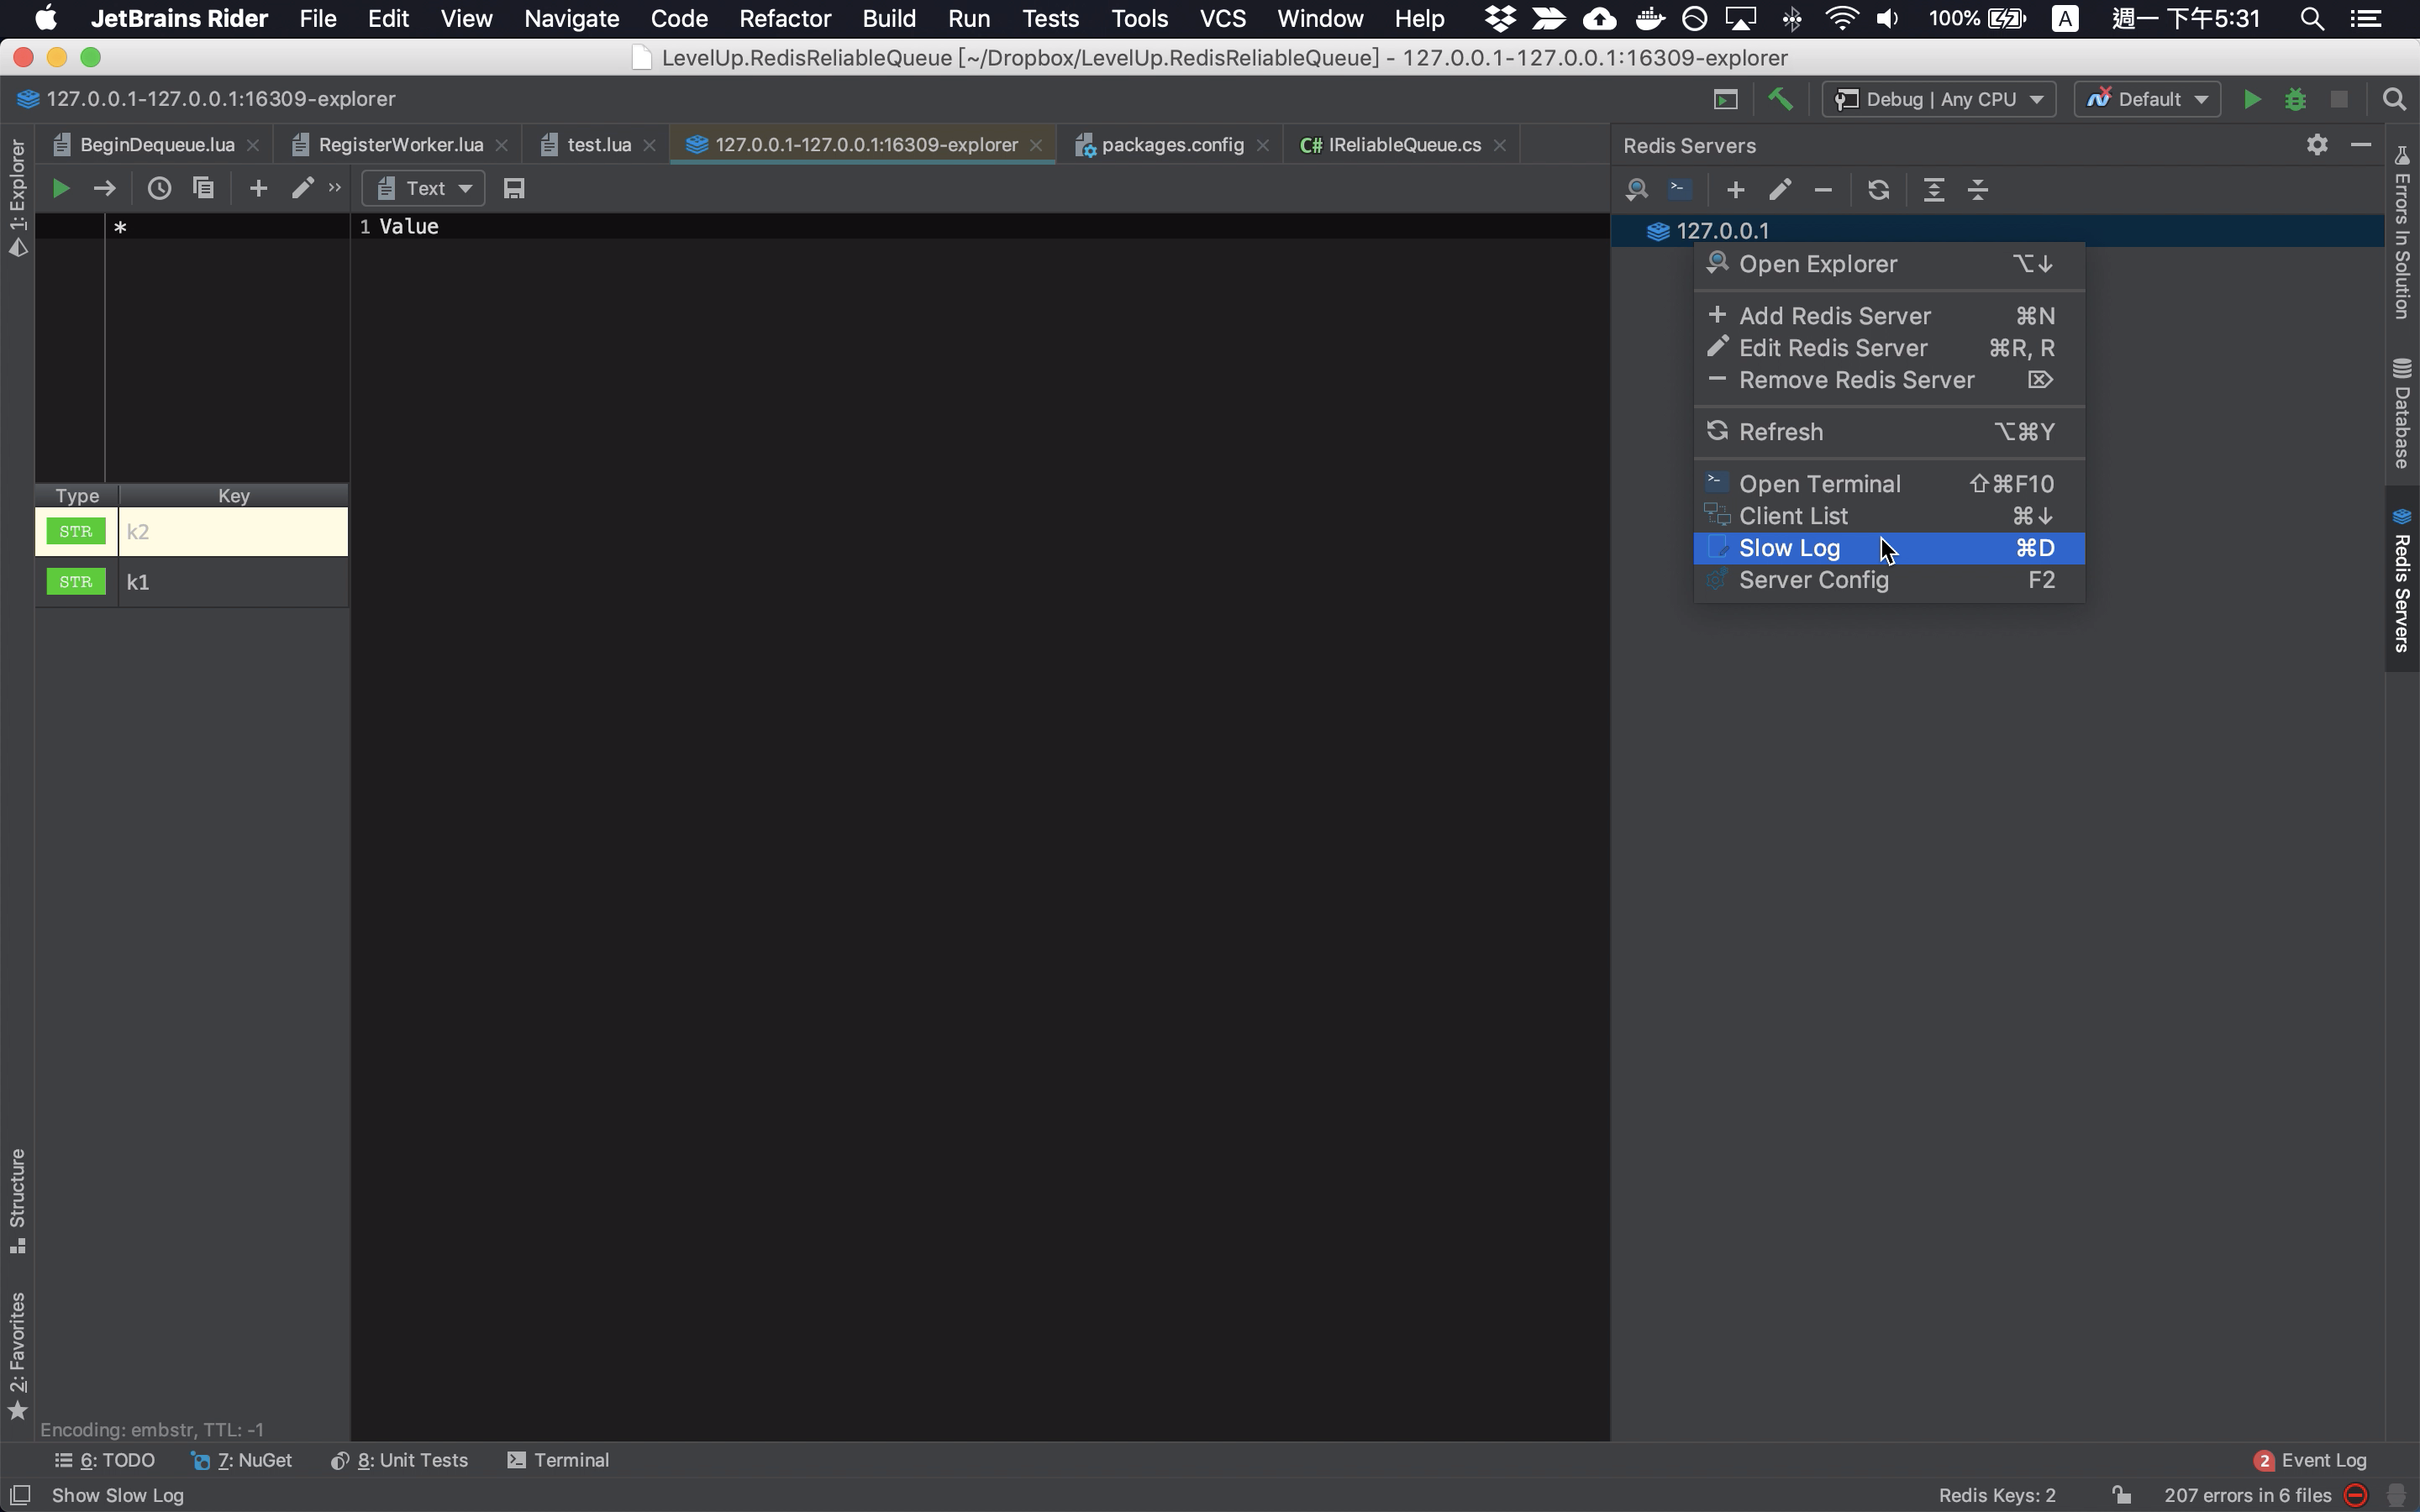Open the query history clock icon
This screenshot has width=2420, height=1512.
(x=159, y=188)
